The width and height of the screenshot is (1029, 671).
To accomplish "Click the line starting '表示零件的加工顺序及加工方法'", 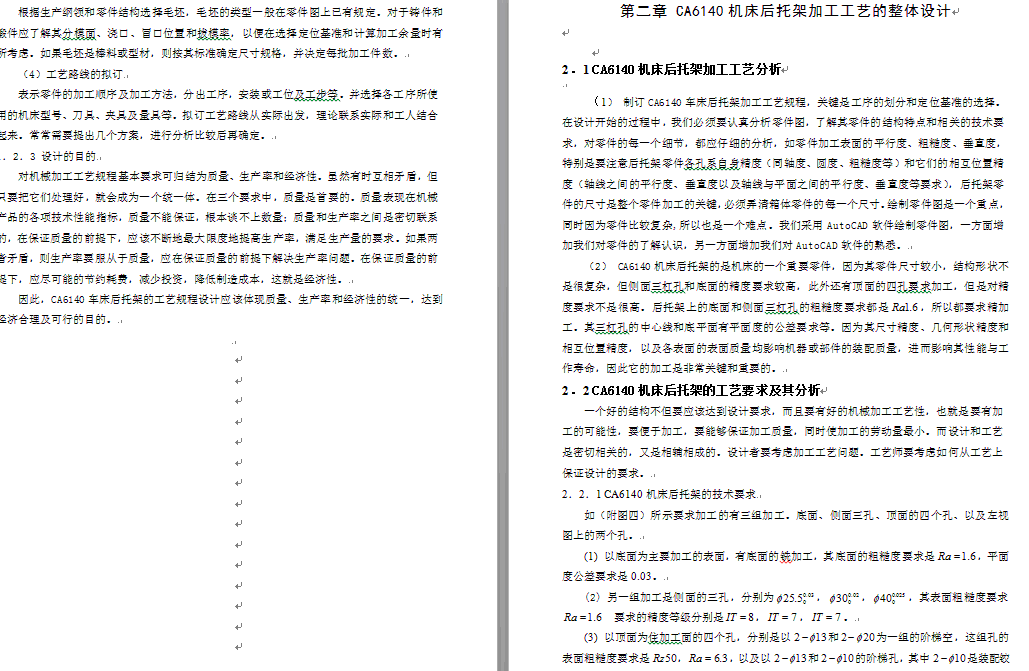I will 228,95.
